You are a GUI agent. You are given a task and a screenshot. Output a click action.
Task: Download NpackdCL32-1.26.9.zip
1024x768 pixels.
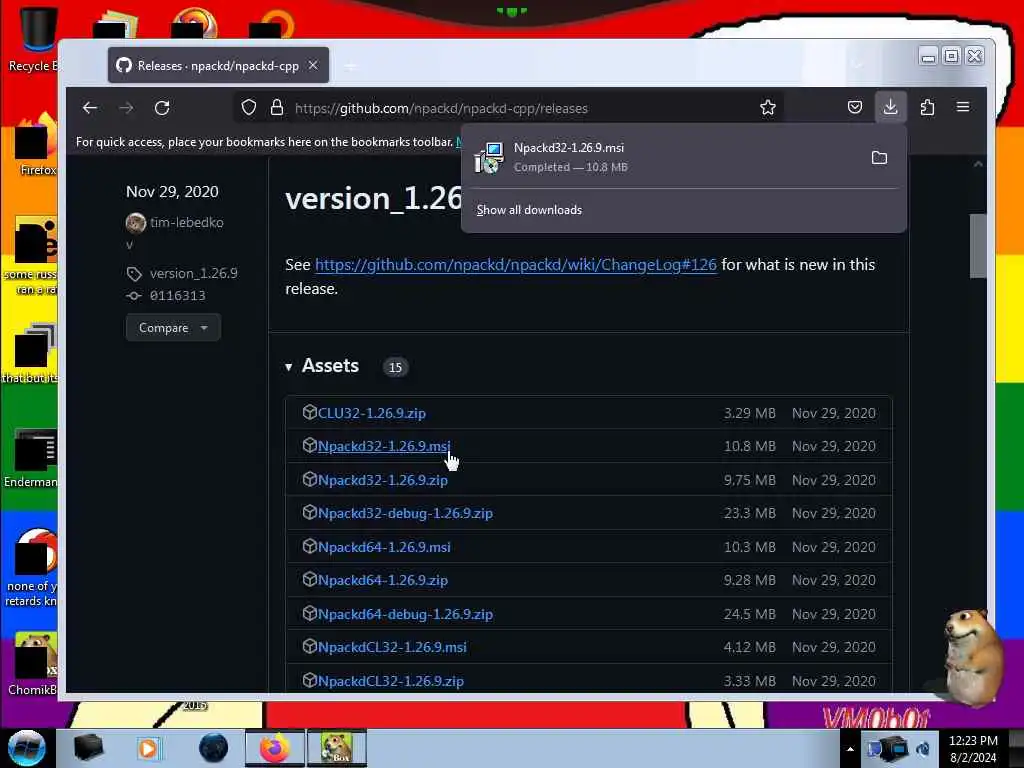coord(391,681)
